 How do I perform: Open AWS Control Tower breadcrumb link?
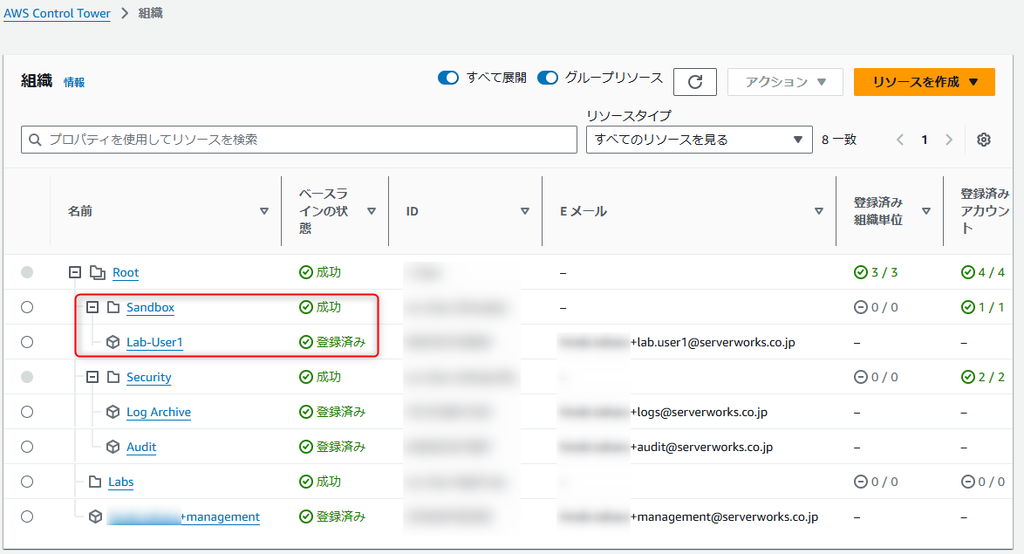(x=57, y=13)
